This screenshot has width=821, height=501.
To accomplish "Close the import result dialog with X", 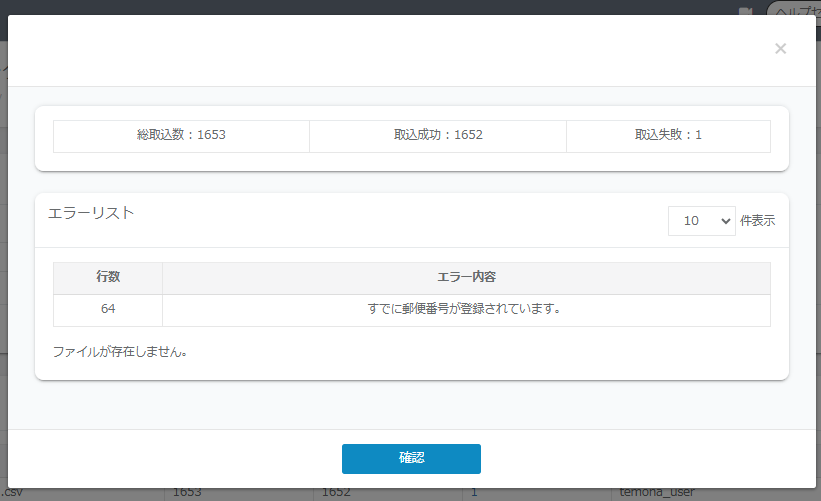I will (780, 49).
